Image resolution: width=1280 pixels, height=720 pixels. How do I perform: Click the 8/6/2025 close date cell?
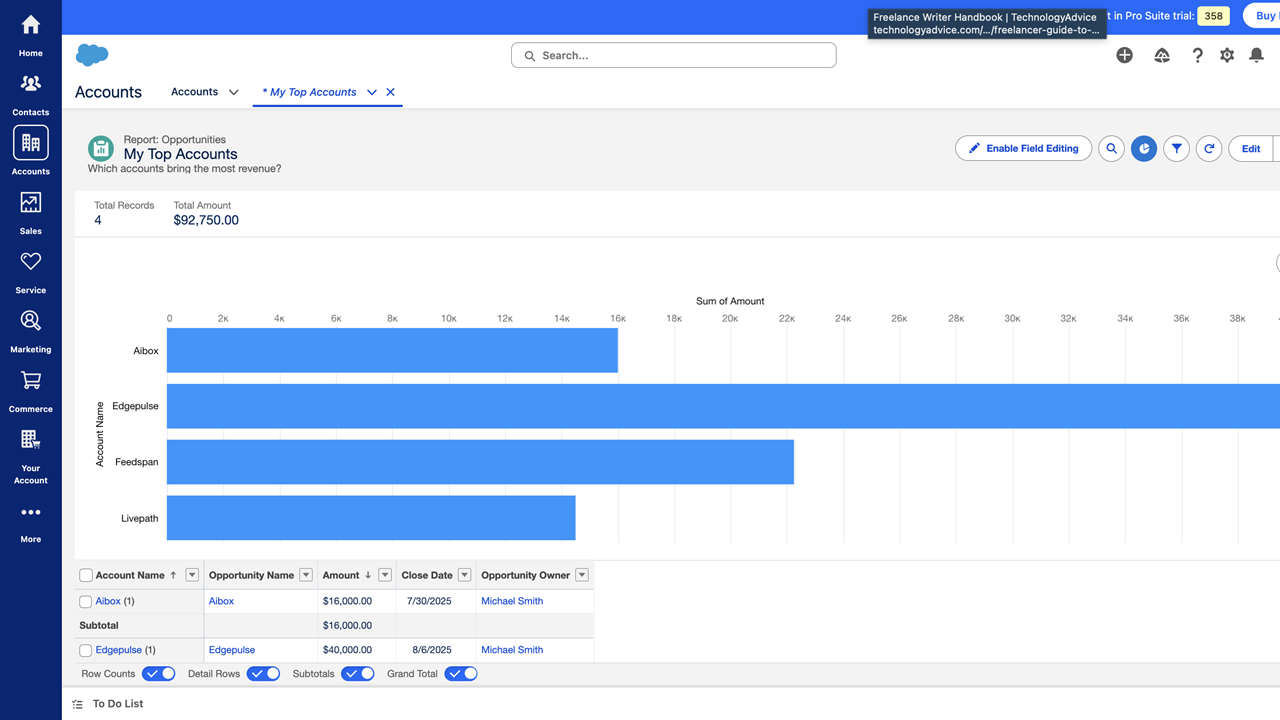pos(432,651)
